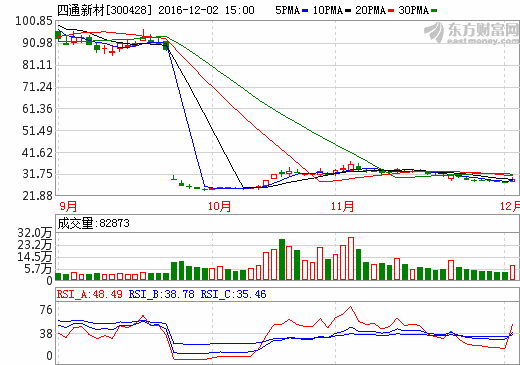Select the timestamp 2016-12-02 15:00
Image resolution: width=520 pixels, height=365 pixels.
point(206,10)
